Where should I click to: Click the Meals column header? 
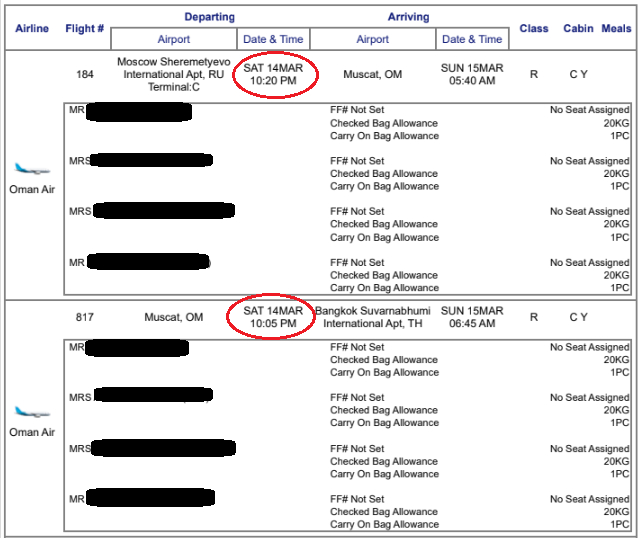click(x=616, y=28)
